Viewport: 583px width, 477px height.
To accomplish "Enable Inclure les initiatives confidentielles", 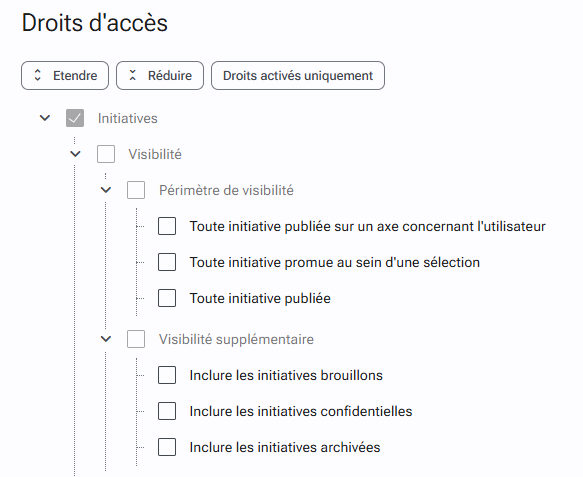I will (x=167, y=411).
